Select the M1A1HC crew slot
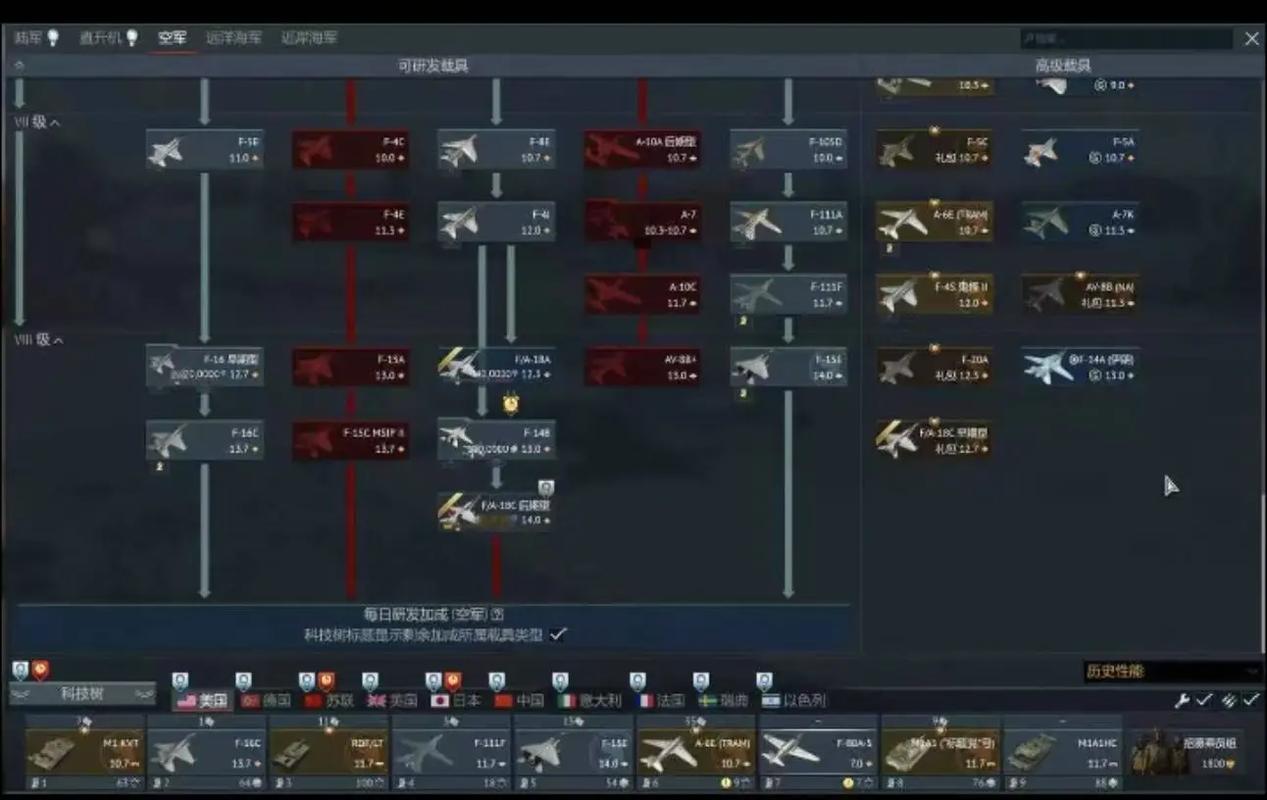The height and width of the screenshot is (800, 1267). coord(1063,752)
